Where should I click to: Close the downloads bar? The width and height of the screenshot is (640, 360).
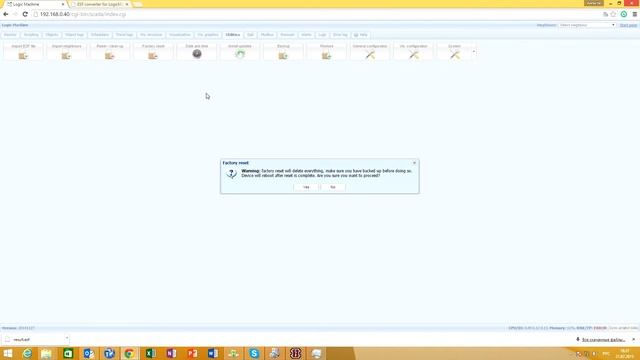[633, 340]
